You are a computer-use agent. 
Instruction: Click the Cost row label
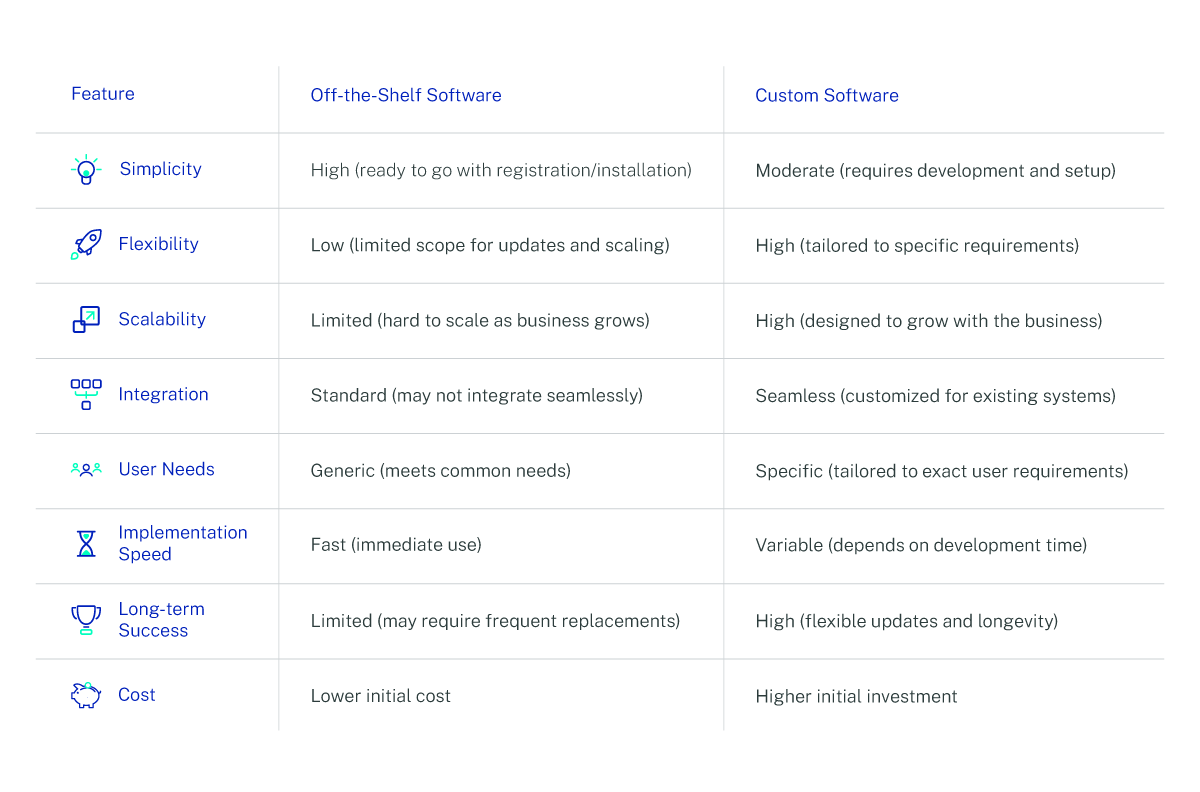137,695
